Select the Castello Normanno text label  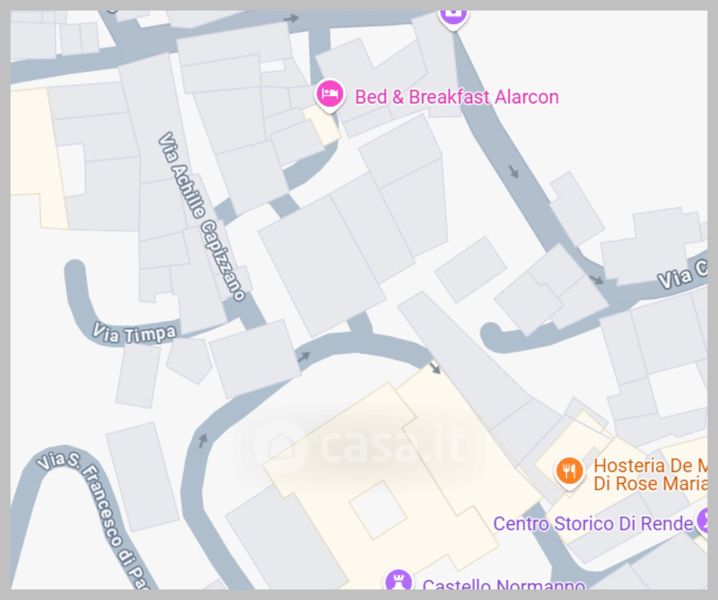(504, 584)
